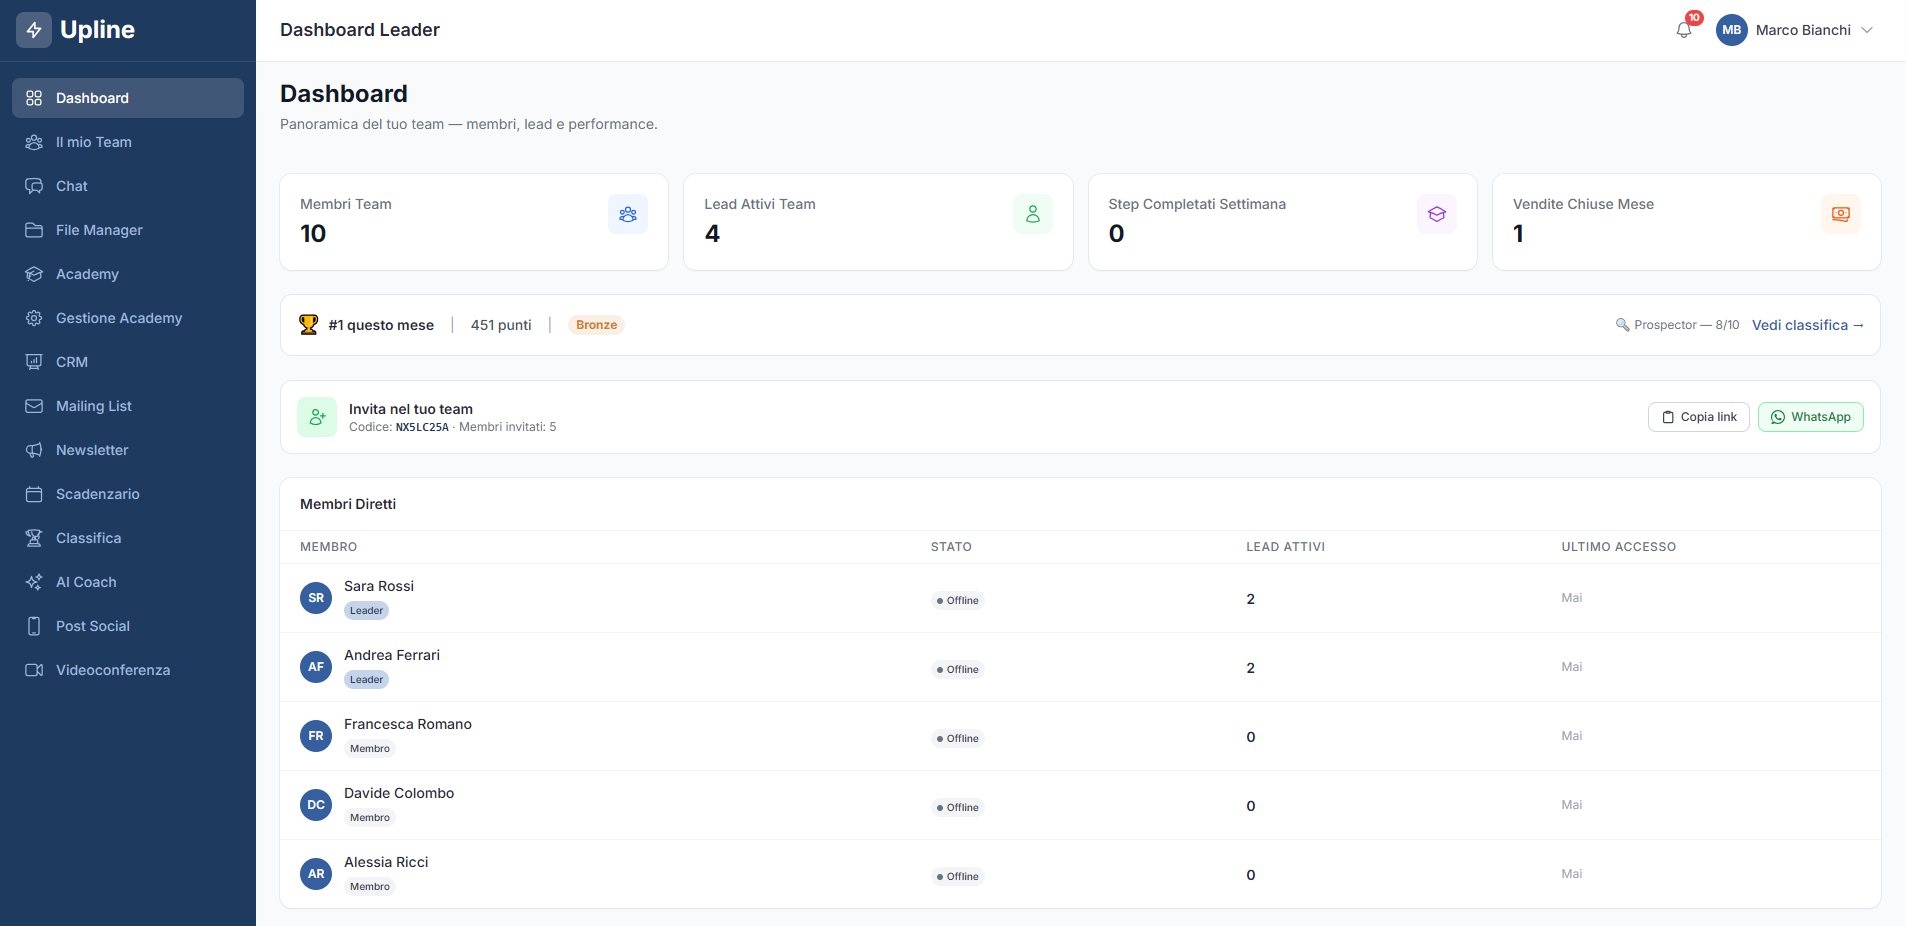Image resolution: width=1906 pixels, height=926 pixels.
Task: Open the Academy section
Action: point(87,274)
